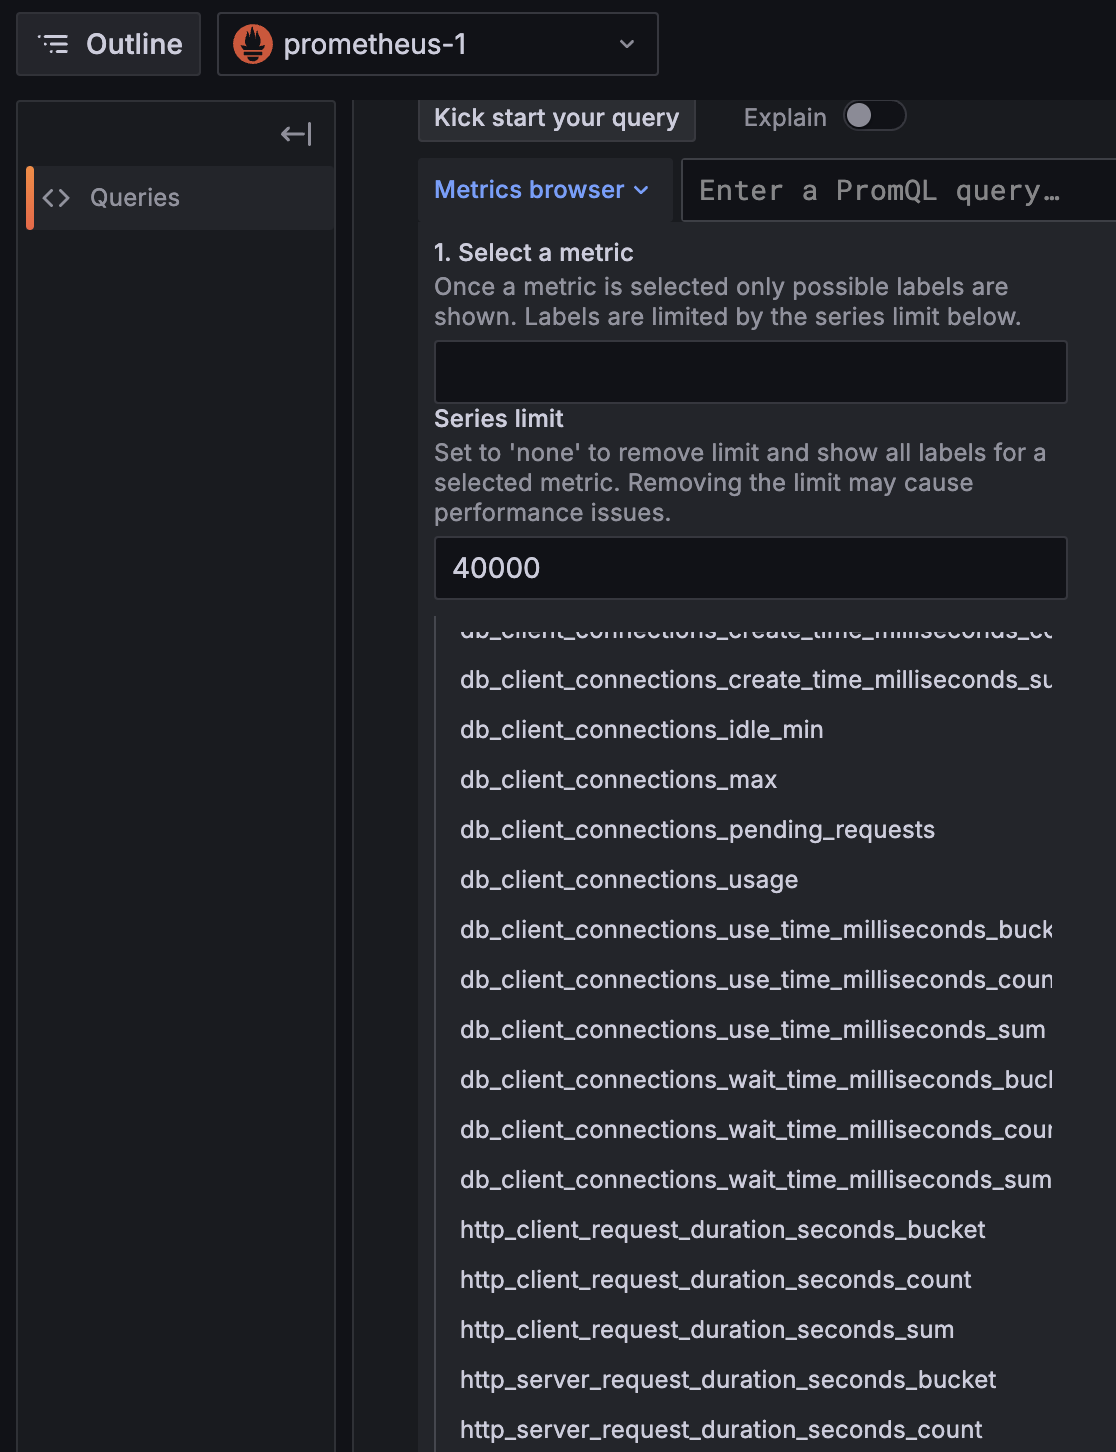Select the db_client_connections_usage metric
This screenshot has height=1452, width=1116.
point(629,880)
